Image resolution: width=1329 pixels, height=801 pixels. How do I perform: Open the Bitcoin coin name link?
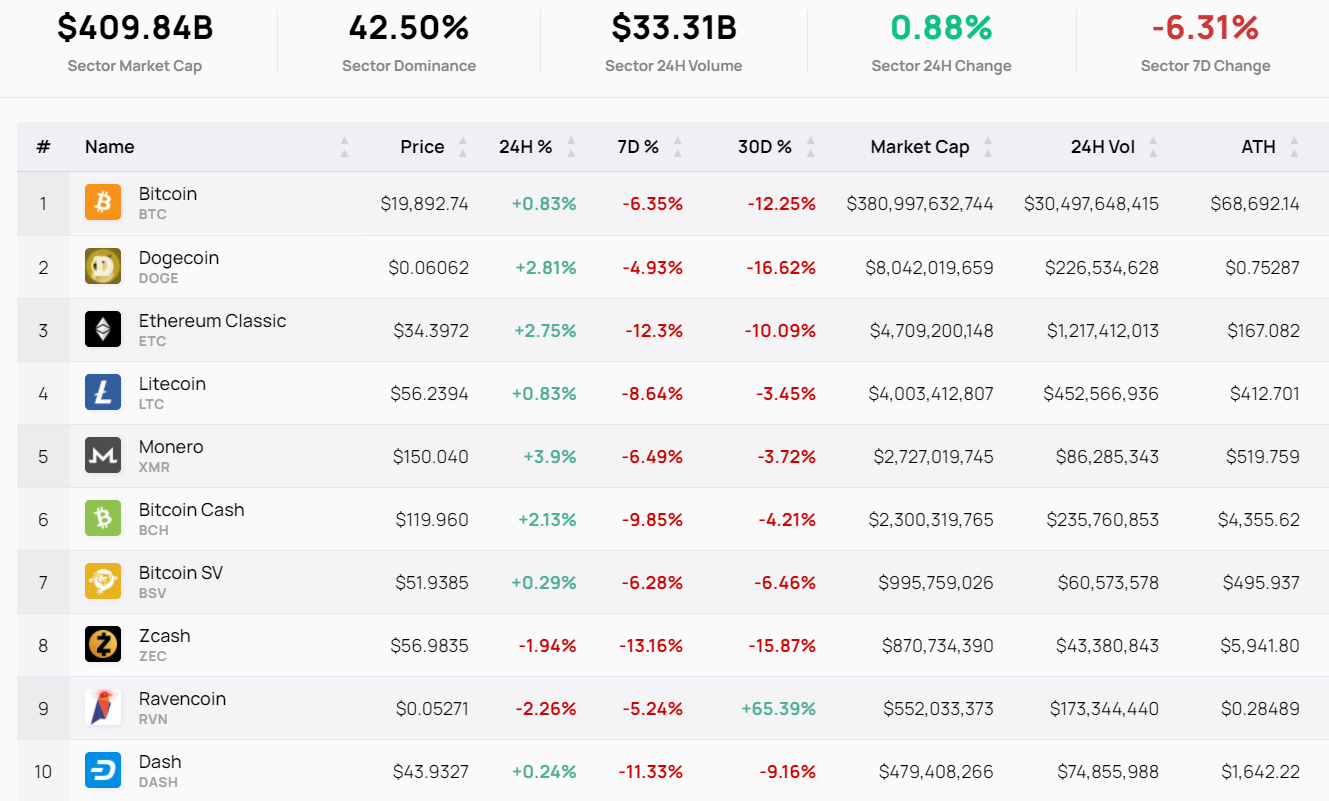(x=168, y=194)
